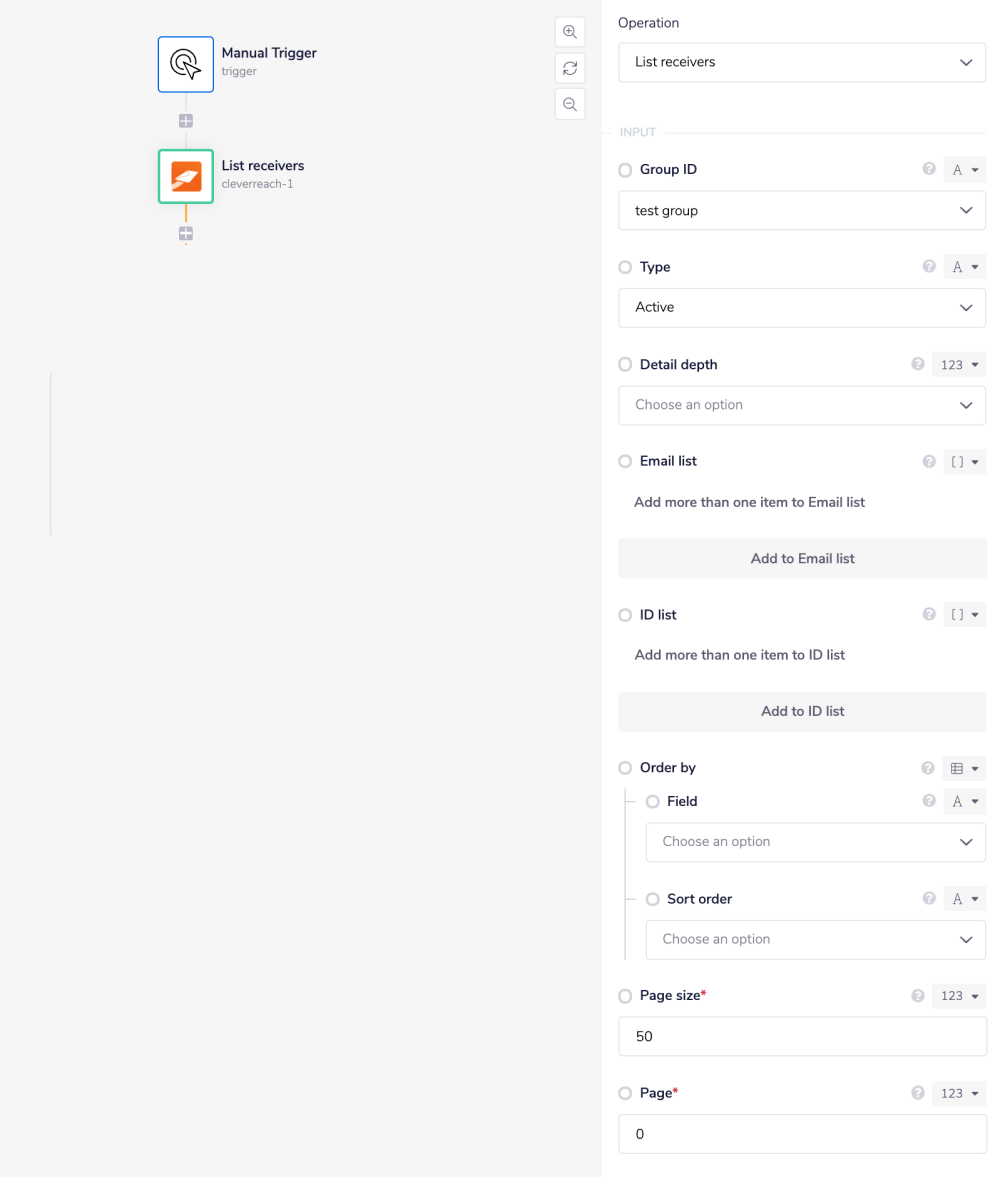The image size is (1000, 1177).
Task: Click the plus connector below the Manual Trigger node
Action: (x=185, y=120)
